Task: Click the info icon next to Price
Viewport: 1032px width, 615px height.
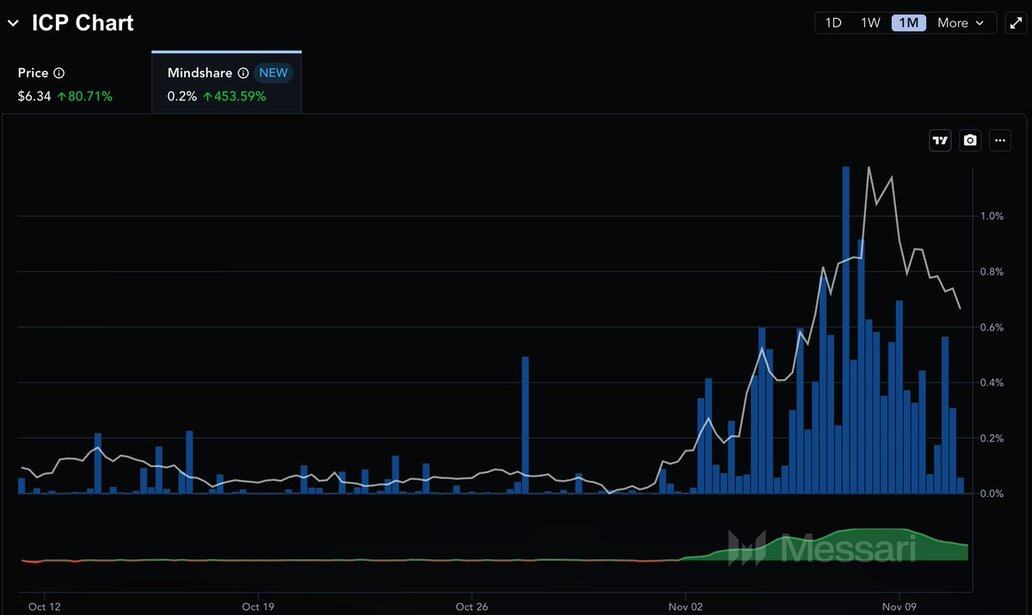Action: pyautogui.click(x=59, y=73)
